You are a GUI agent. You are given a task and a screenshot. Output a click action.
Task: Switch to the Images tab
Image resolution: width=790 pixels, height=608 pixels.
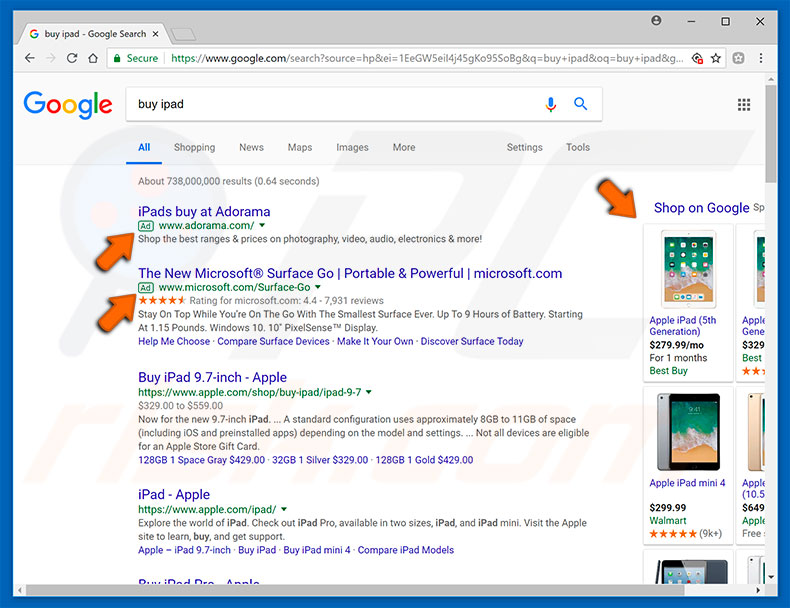tap(352, 147)
